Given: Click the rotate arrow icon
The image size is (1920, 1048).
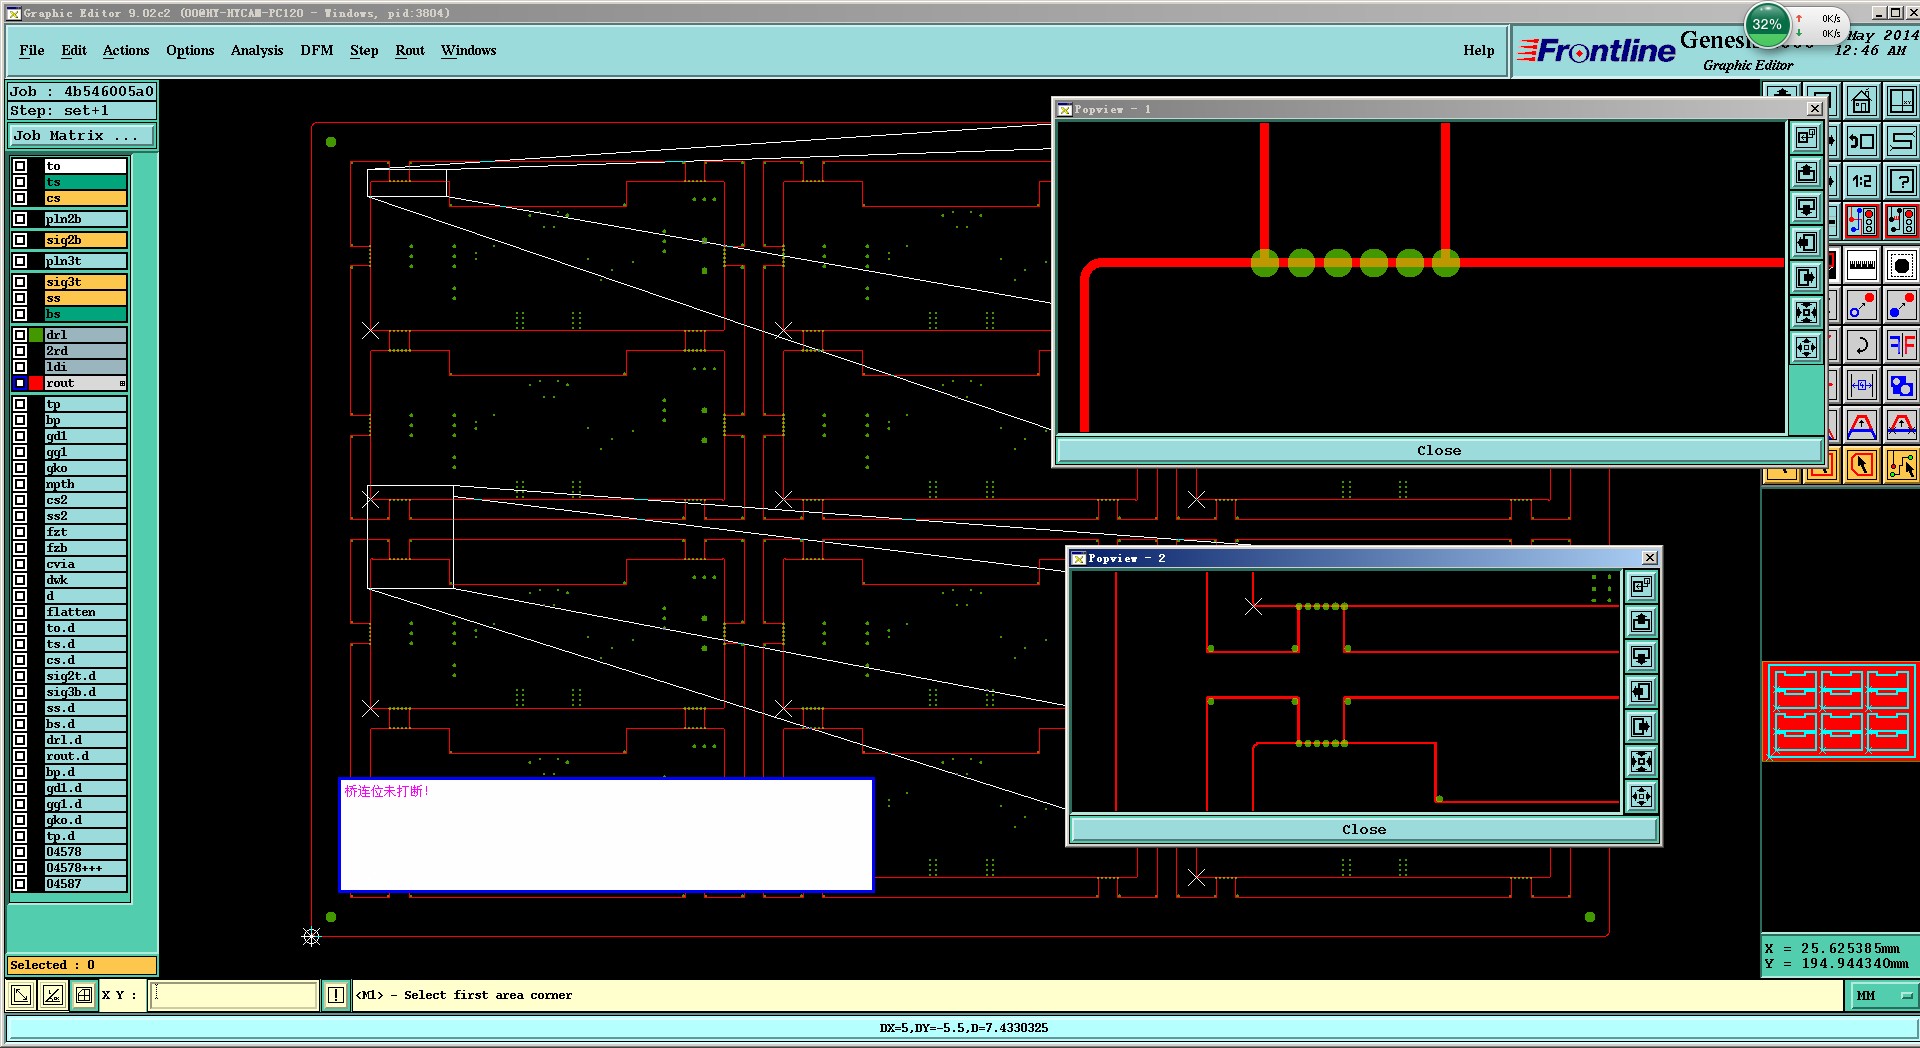Looking at the screenshot, I should coord(1861,346).
